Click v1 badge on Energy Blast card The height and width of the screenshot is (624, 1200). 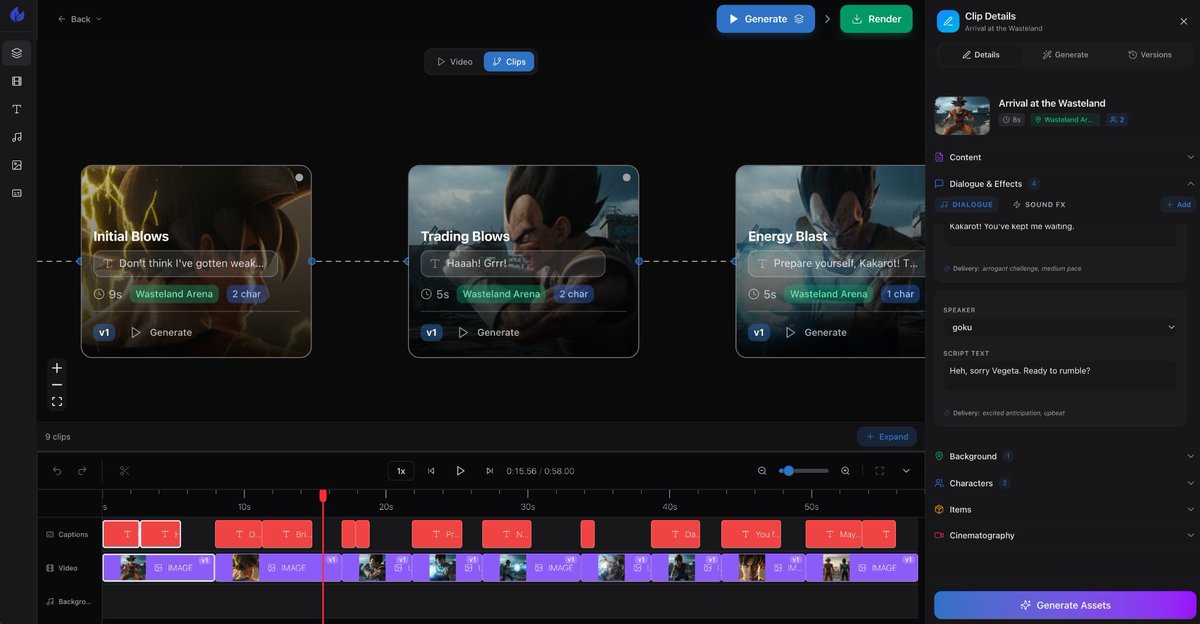(759, 332)
